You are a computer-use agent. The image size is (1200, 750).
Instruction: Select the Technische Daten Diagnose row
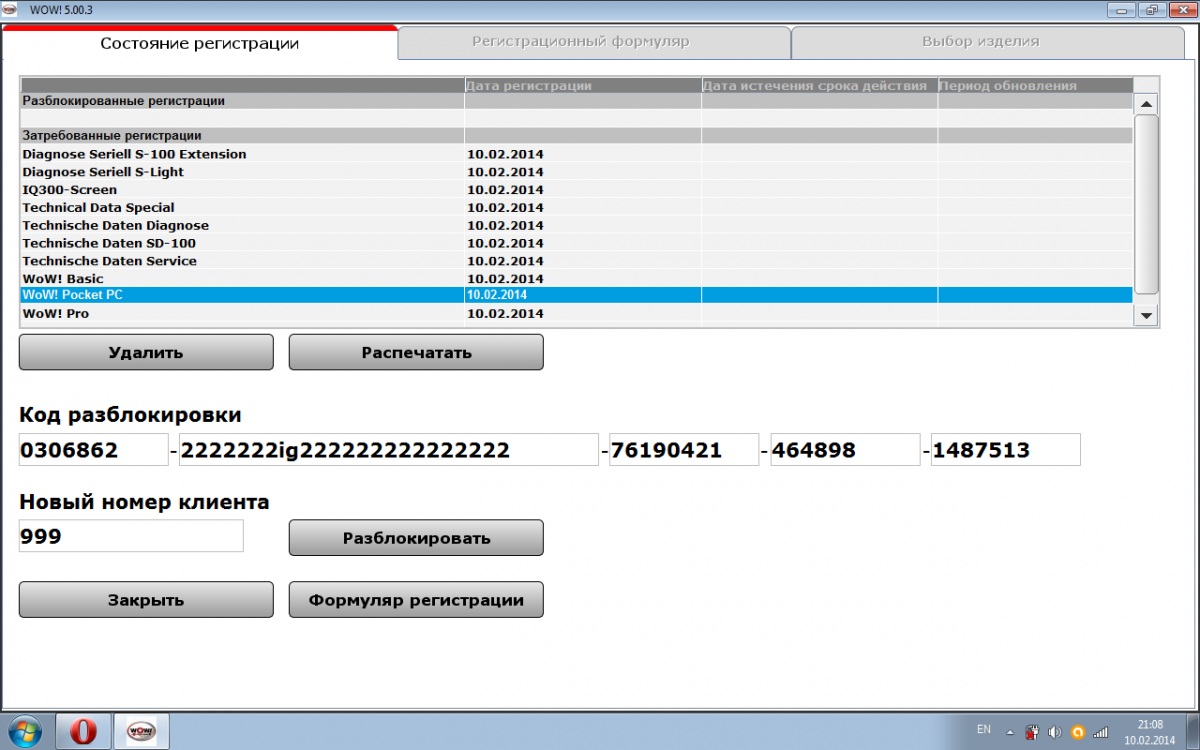pyautogui.click(x=577, y=225)
